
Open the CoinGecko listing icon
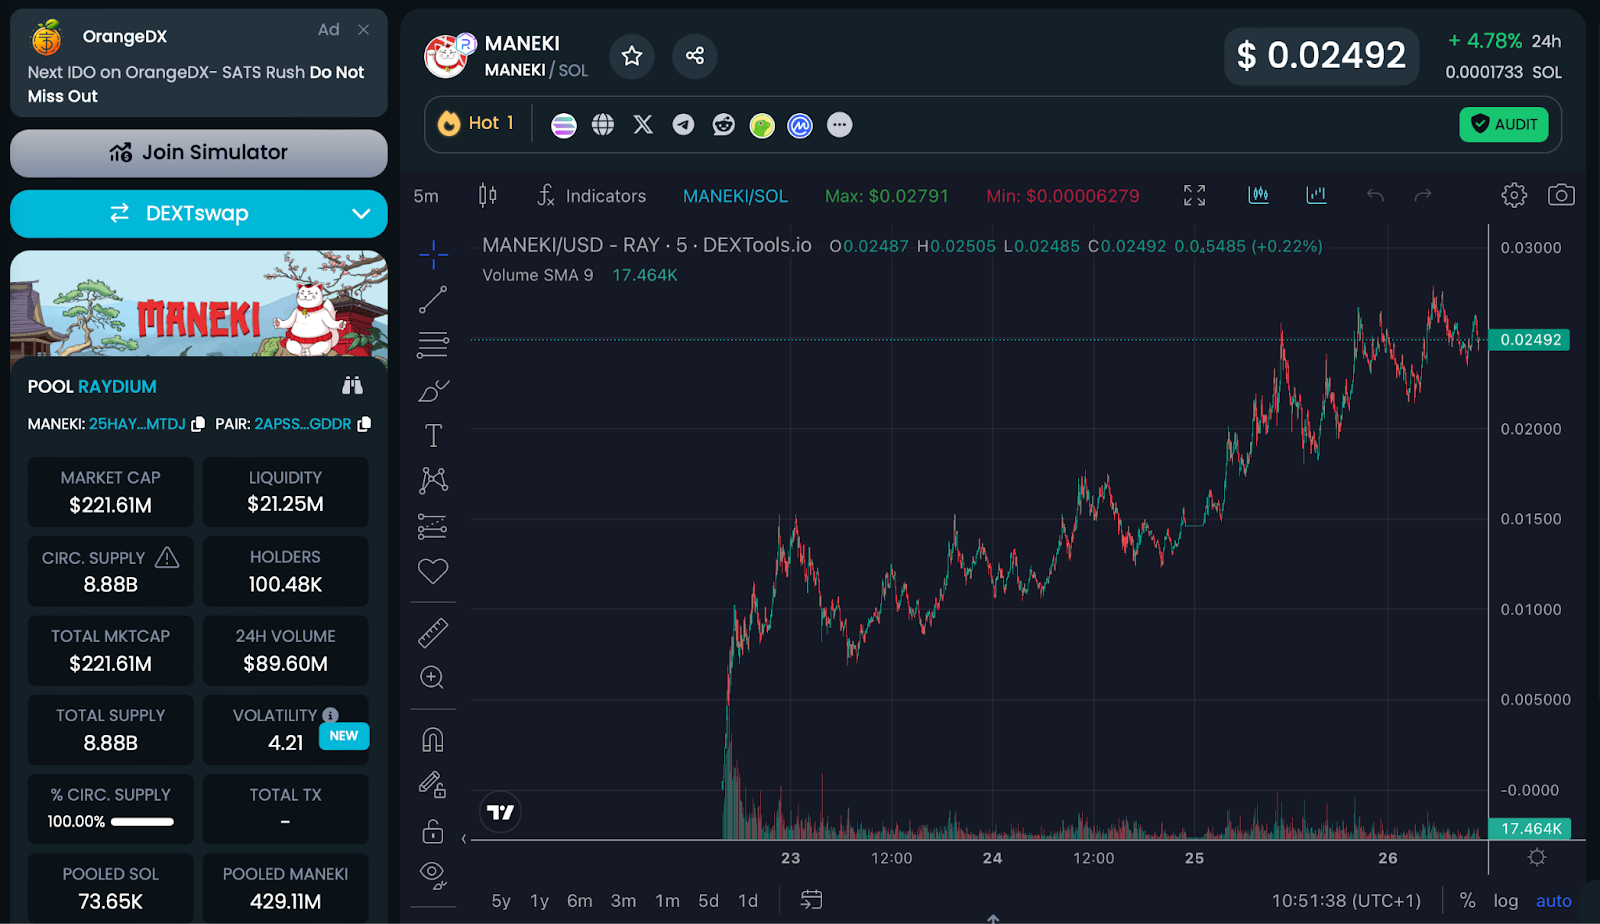point(762,125)
